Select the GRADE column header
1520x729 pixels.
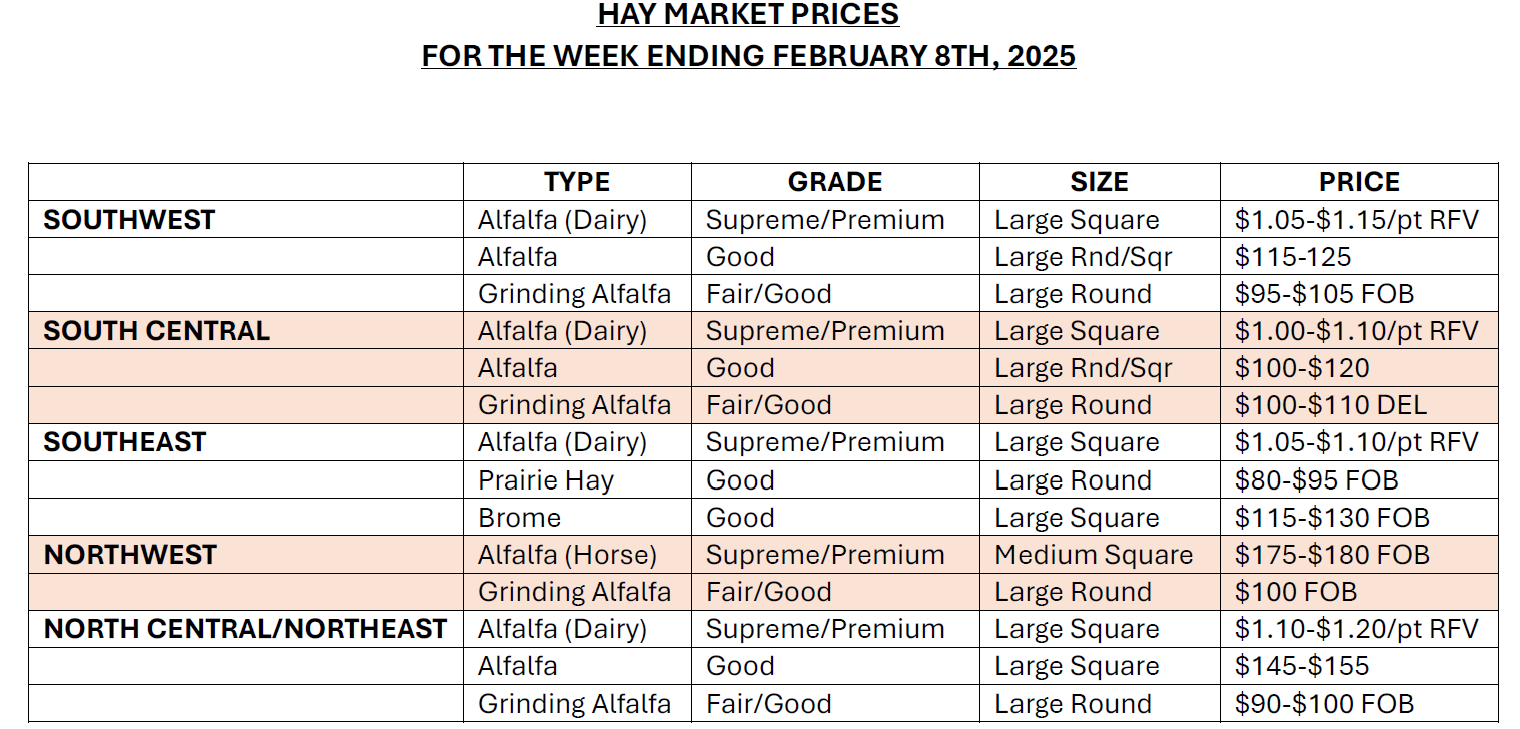(835, 182)
